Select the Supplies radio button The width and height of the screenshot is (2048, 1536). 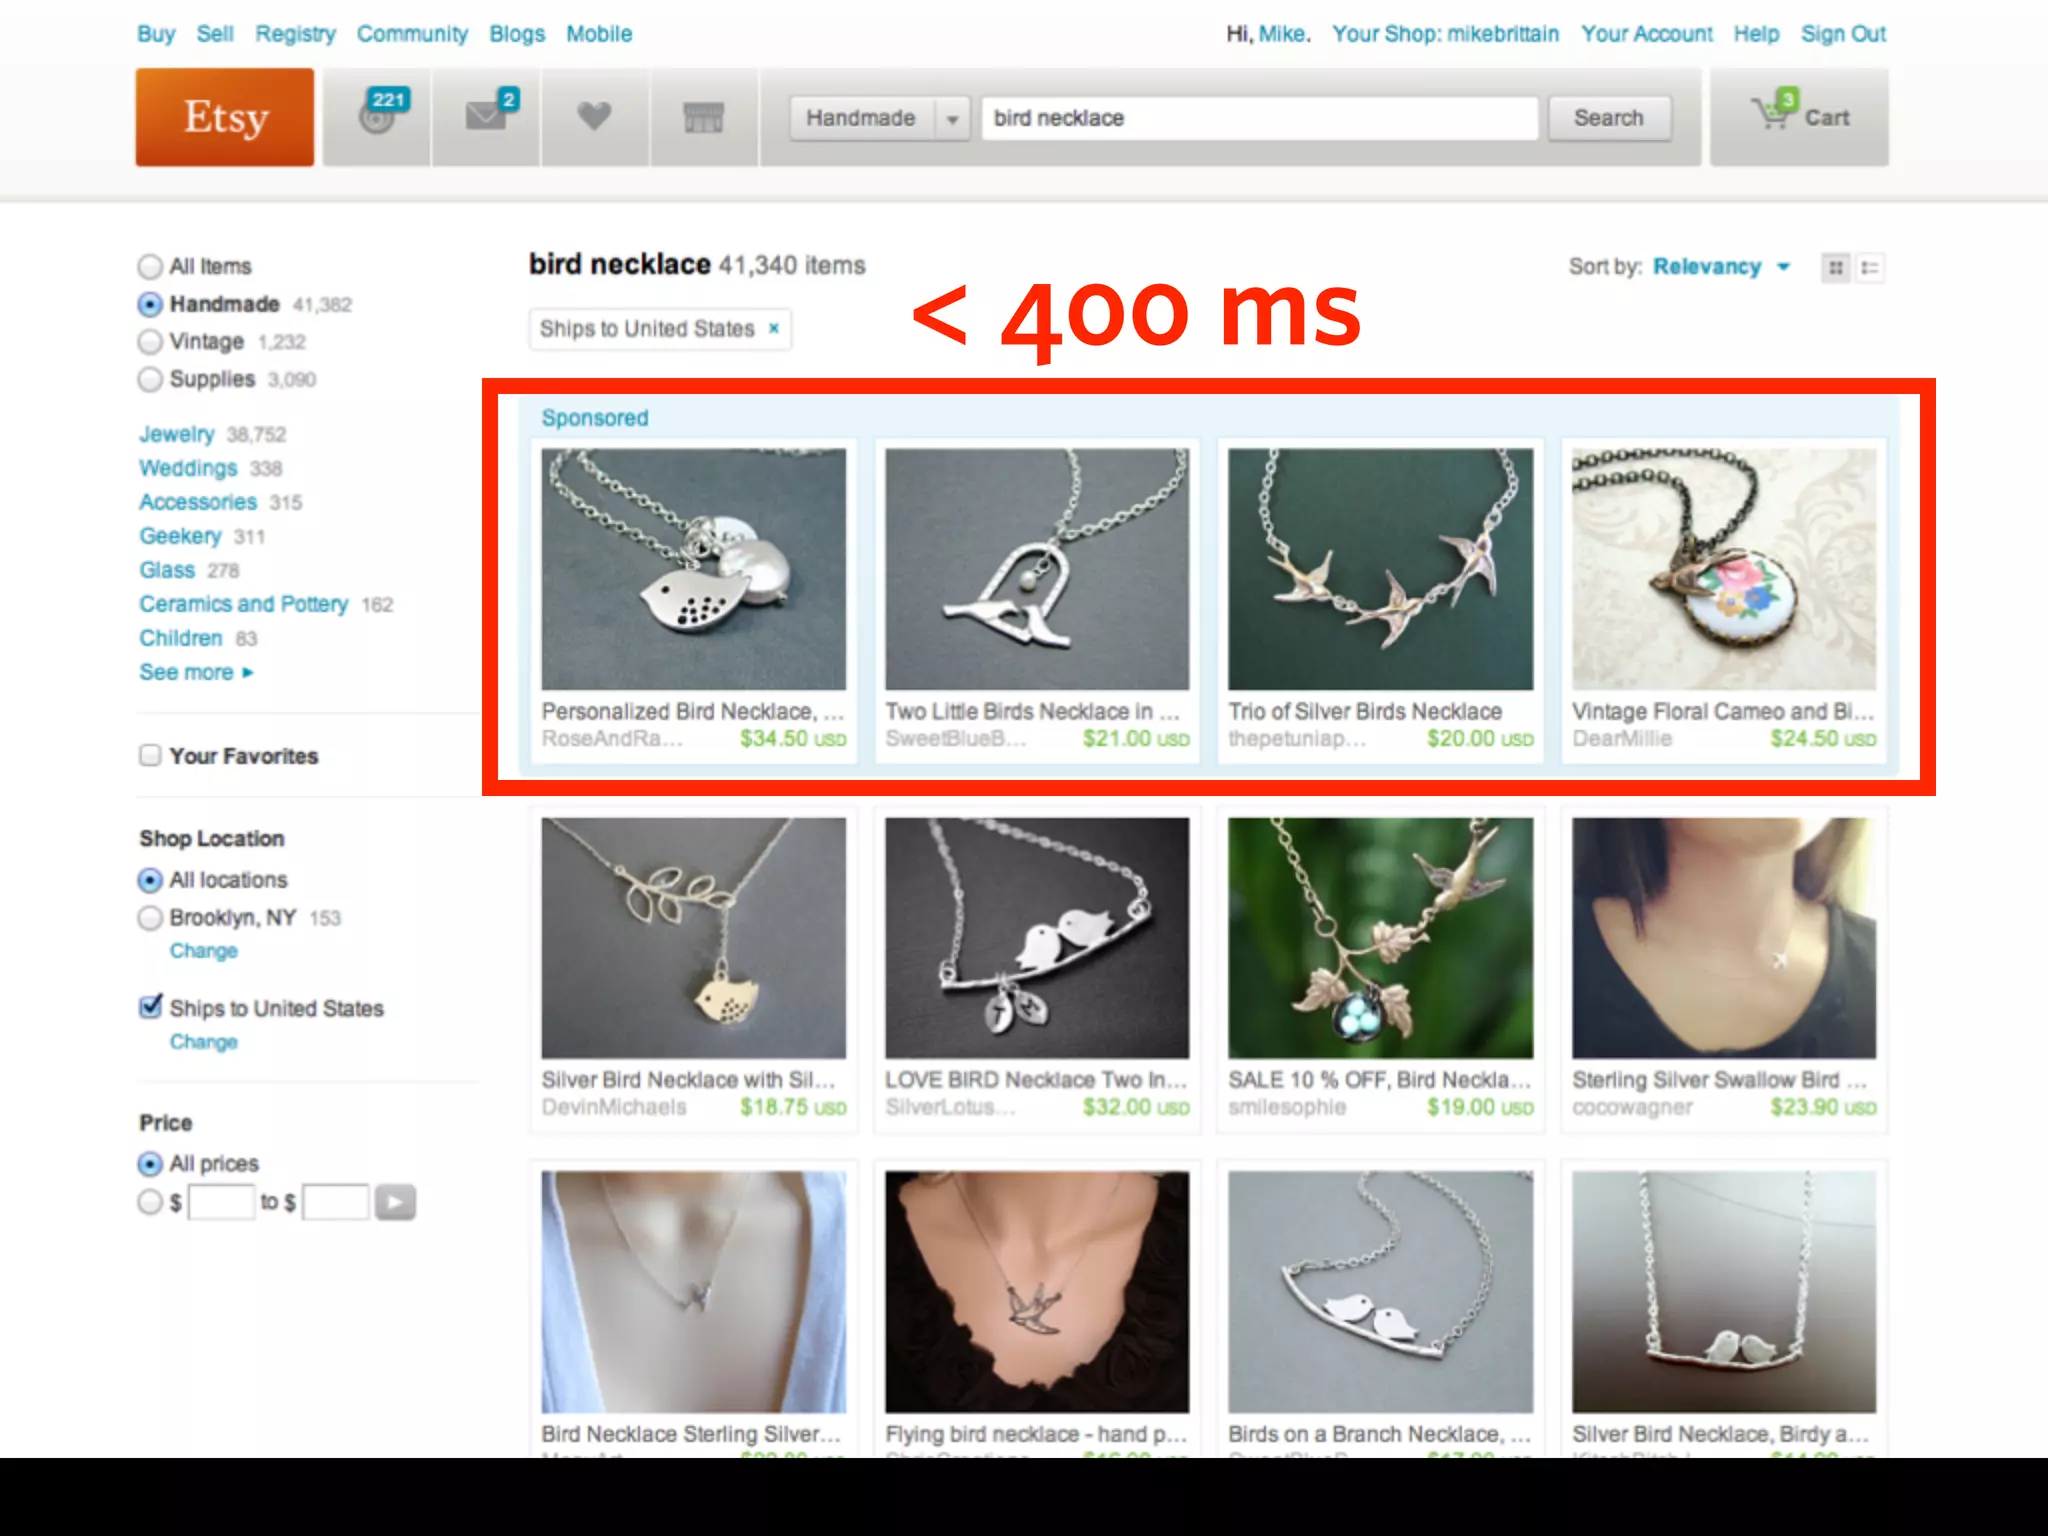point(150,380)
